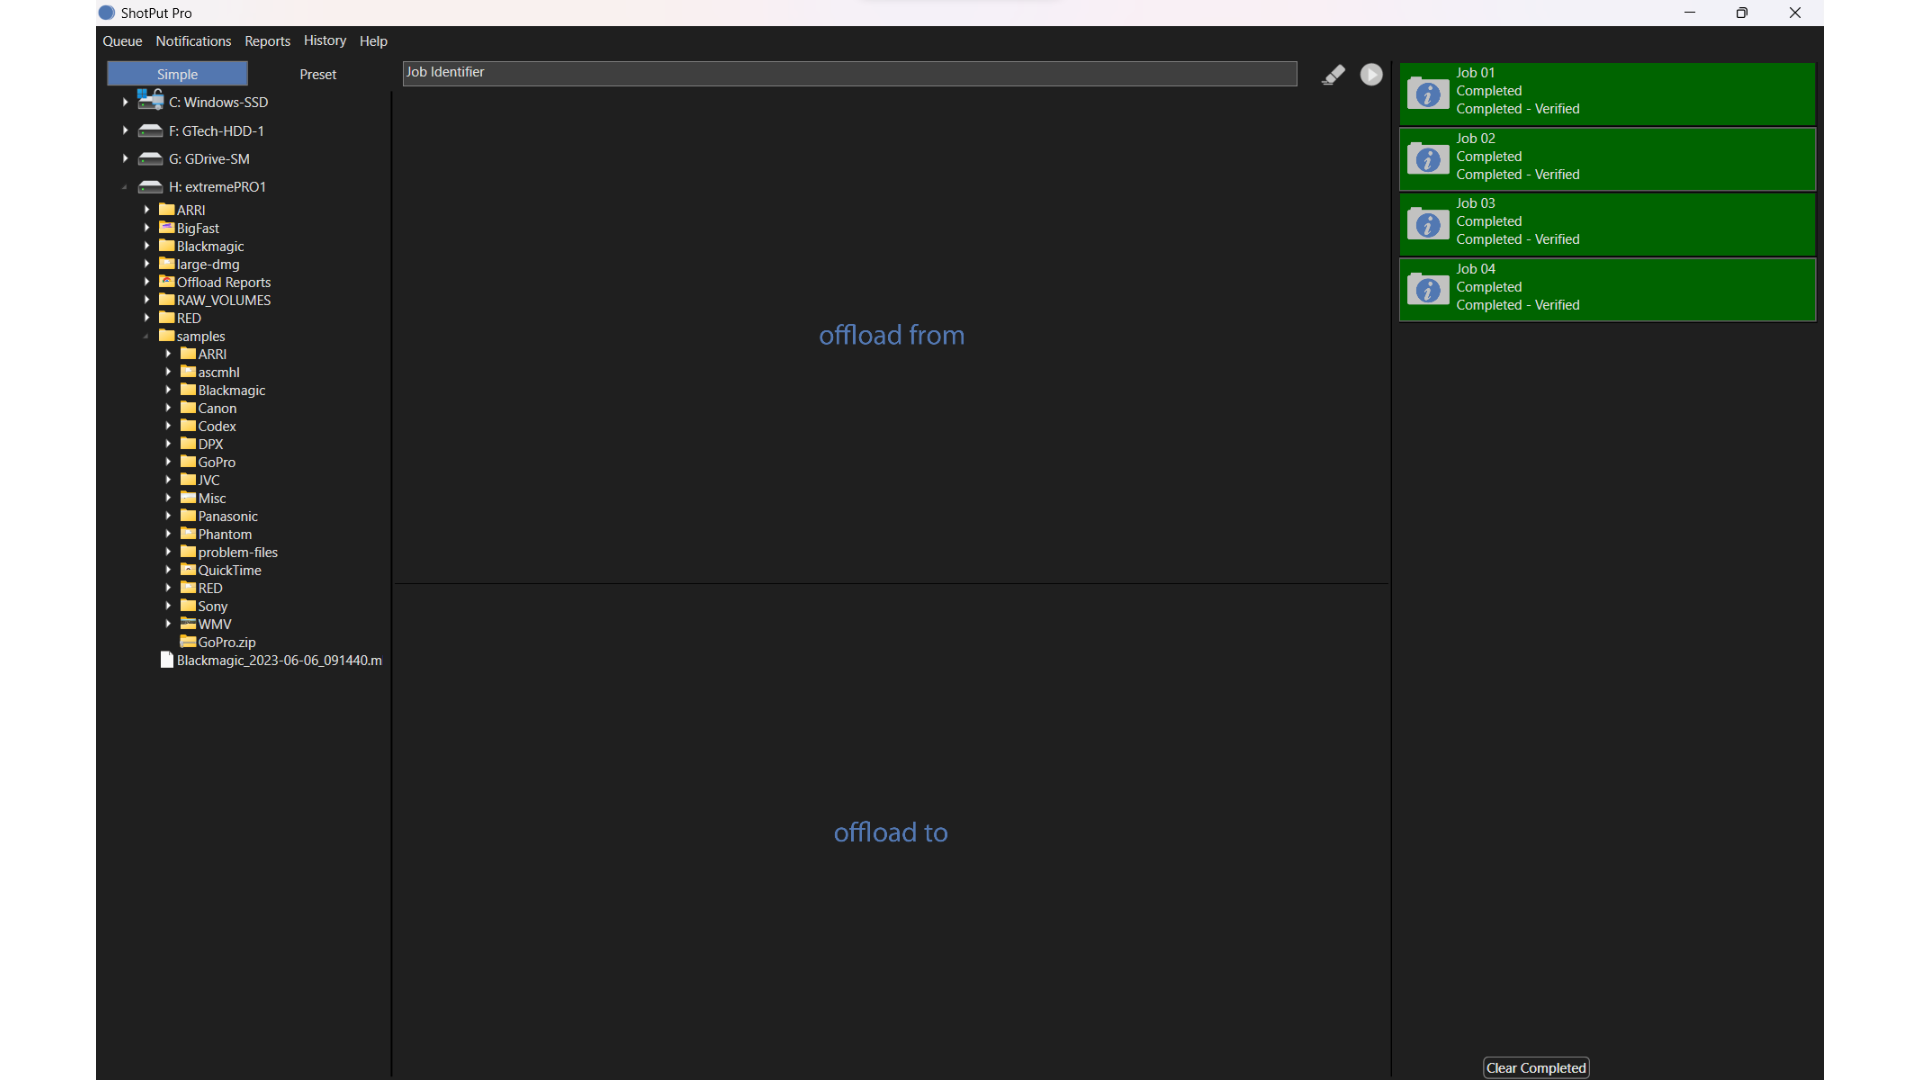Minimize the ShotPut Pro window
This screenshot has height=1080, width=1920.
(1690, 13)
